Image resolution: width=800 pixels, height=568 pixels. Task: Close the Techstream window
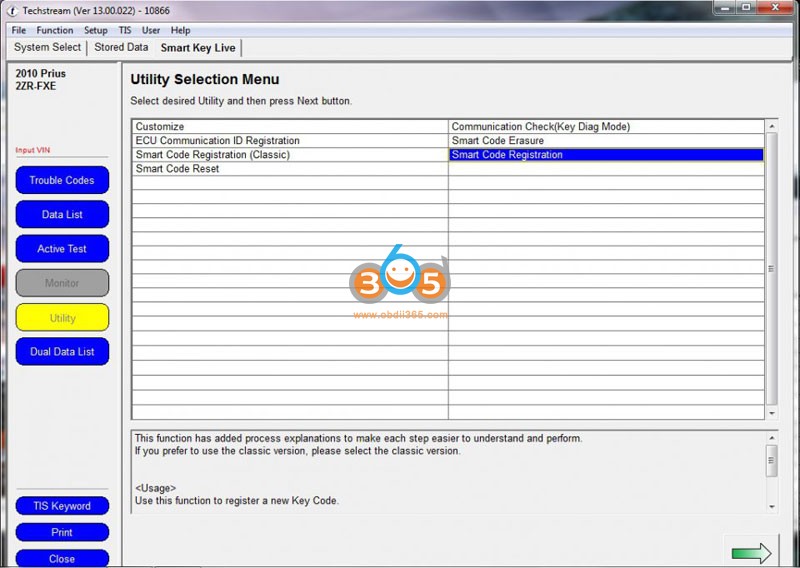(x=775, y=8)
